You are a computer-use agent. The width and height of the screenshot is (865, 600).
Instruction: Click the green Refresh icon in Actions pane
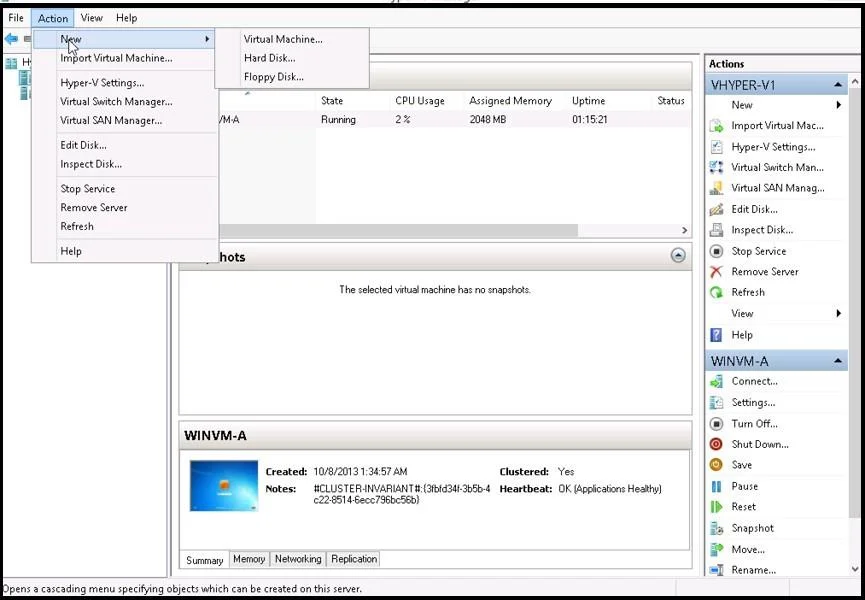click(x=716, y=292)
